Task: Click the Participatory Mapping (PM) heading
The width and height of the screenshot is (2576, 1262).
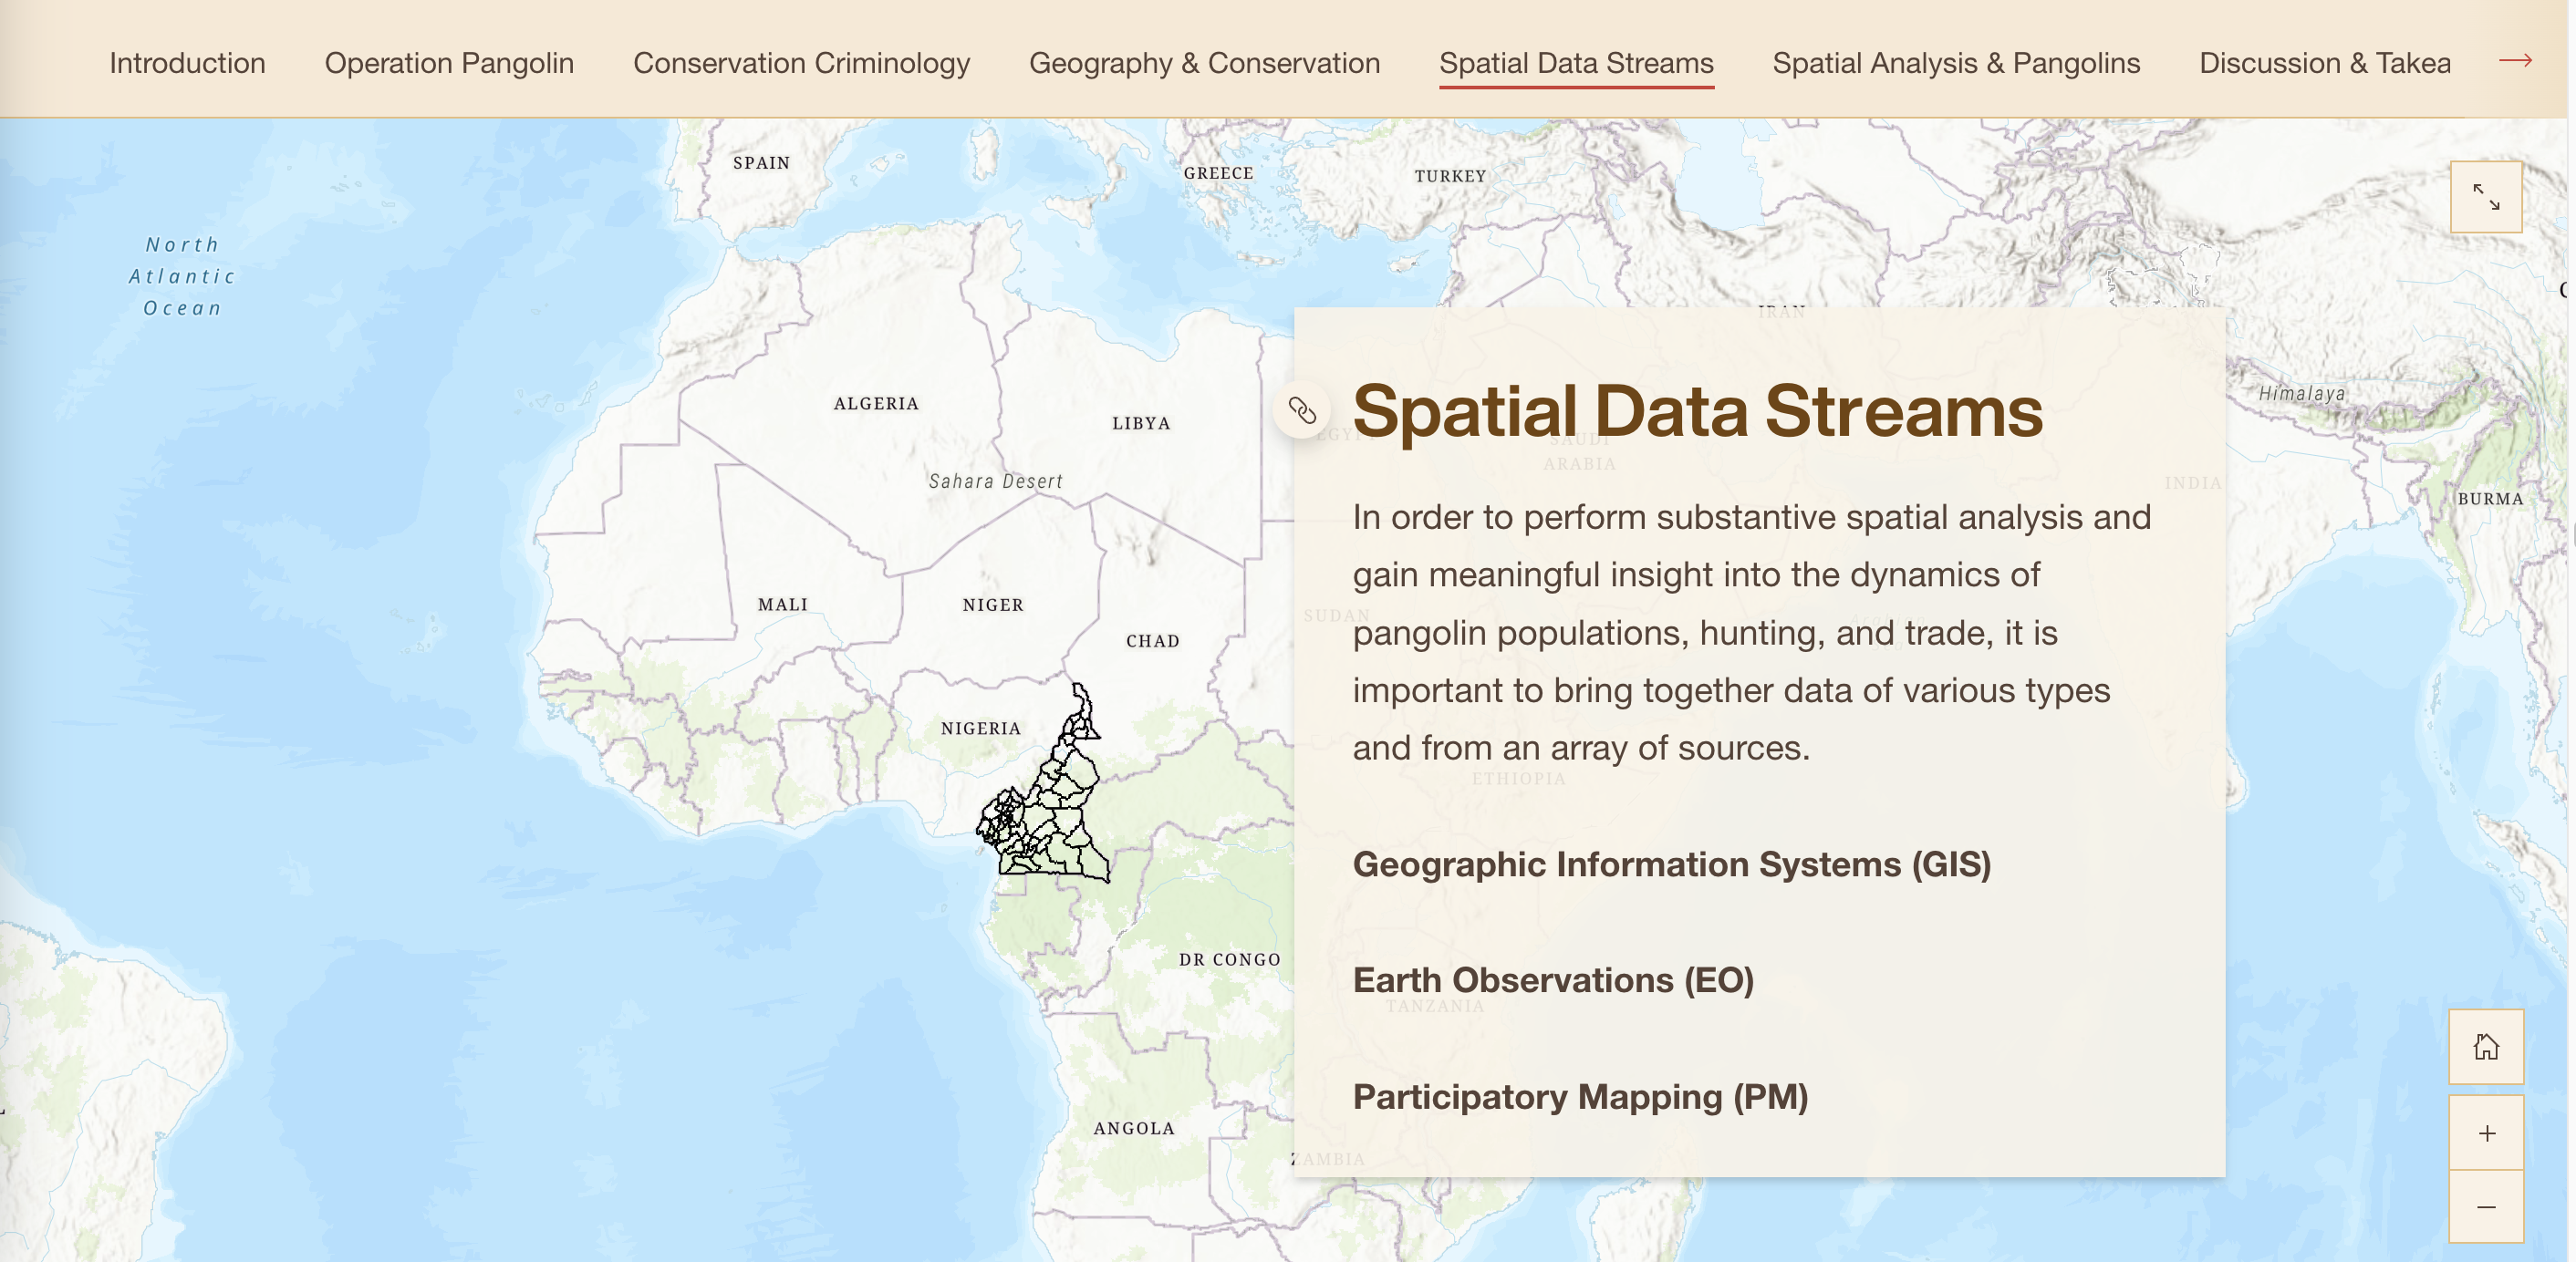Action: pos(1580,1097)
